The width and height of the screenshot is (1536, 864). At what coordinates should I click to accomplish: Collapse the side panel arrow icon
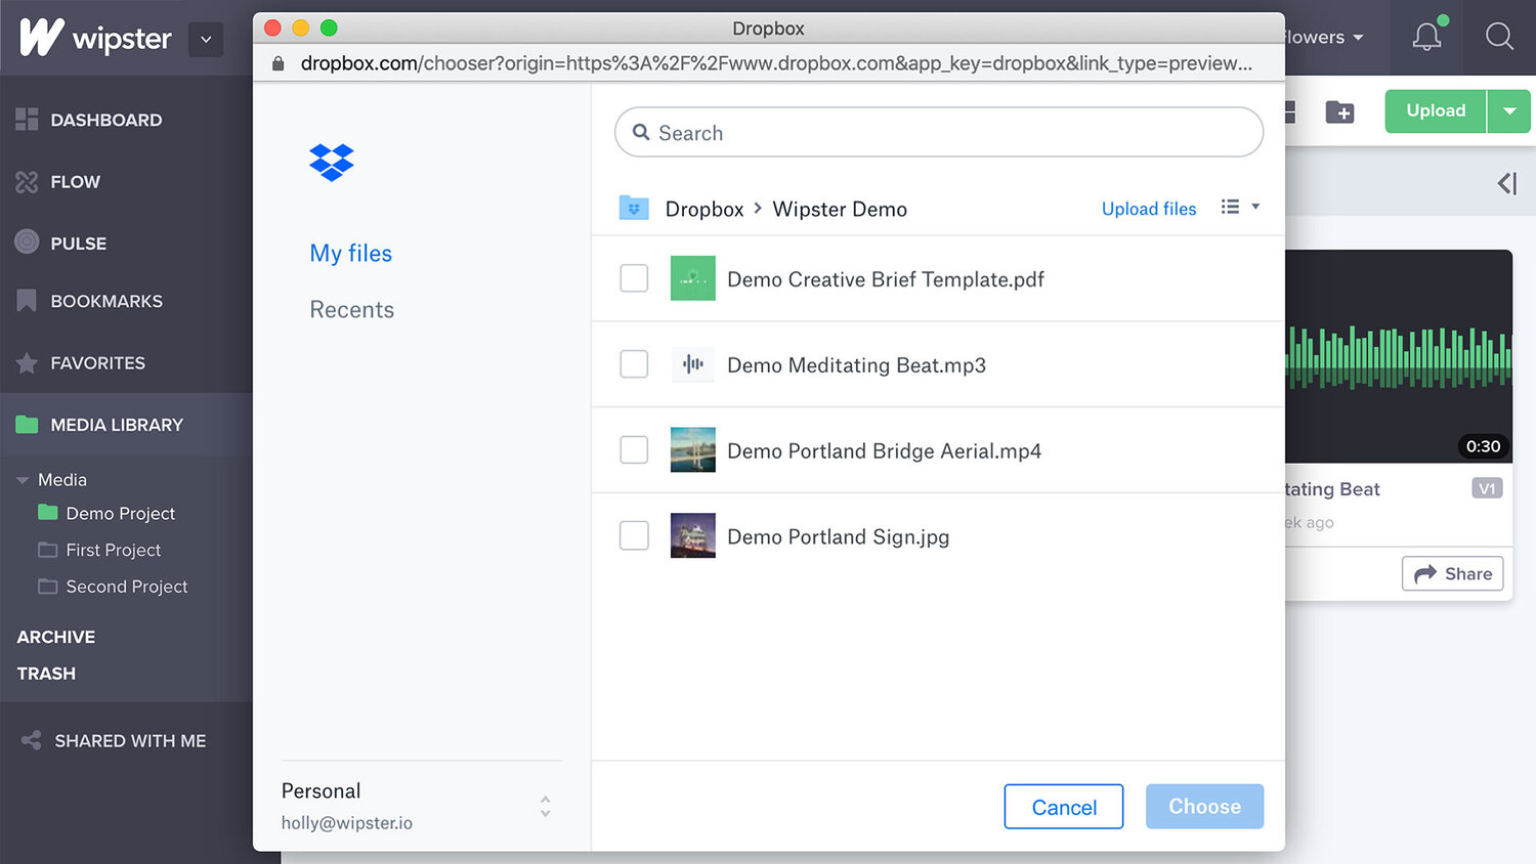point(1507,183)
